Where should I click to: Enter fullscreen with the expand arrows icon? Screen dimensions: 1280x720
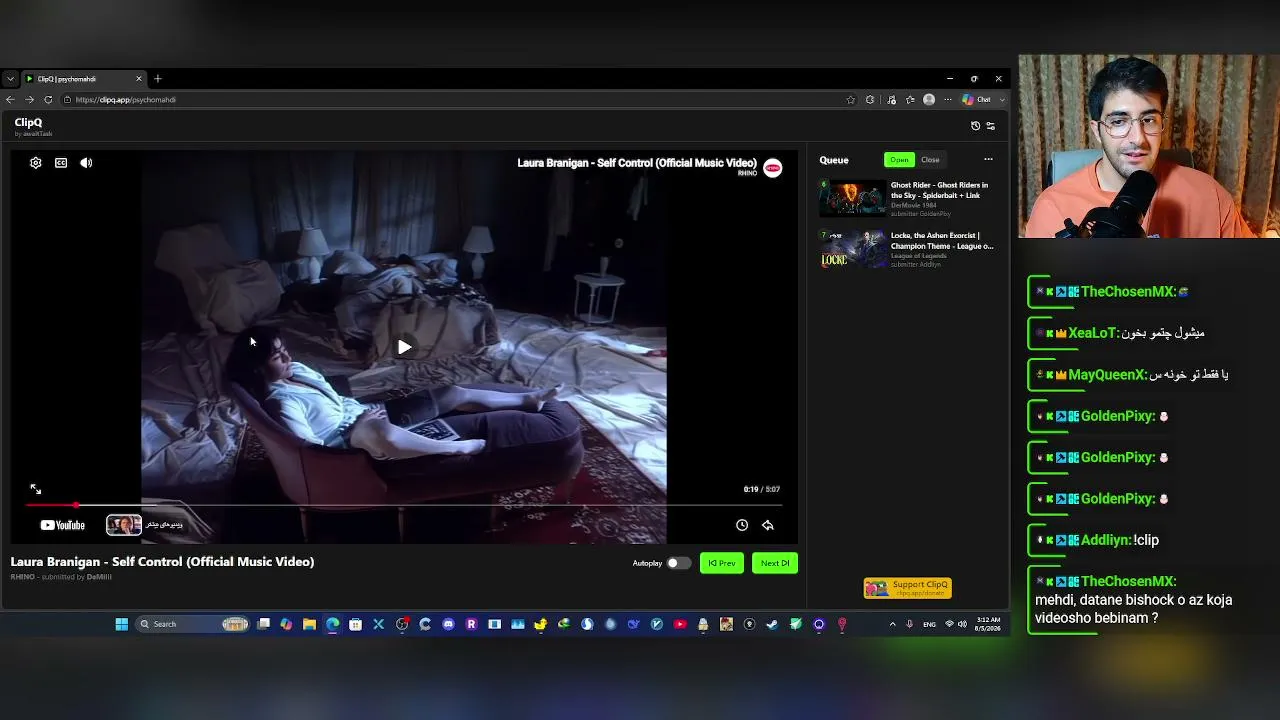tap(35, 489)
